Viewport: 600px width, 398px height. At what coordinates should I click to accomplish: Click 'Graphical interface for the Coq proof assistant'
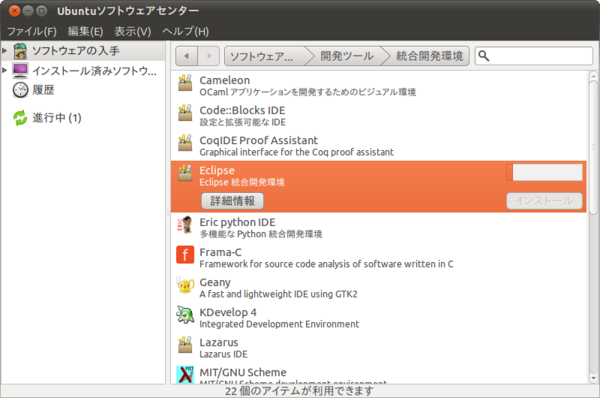point(297,152)
